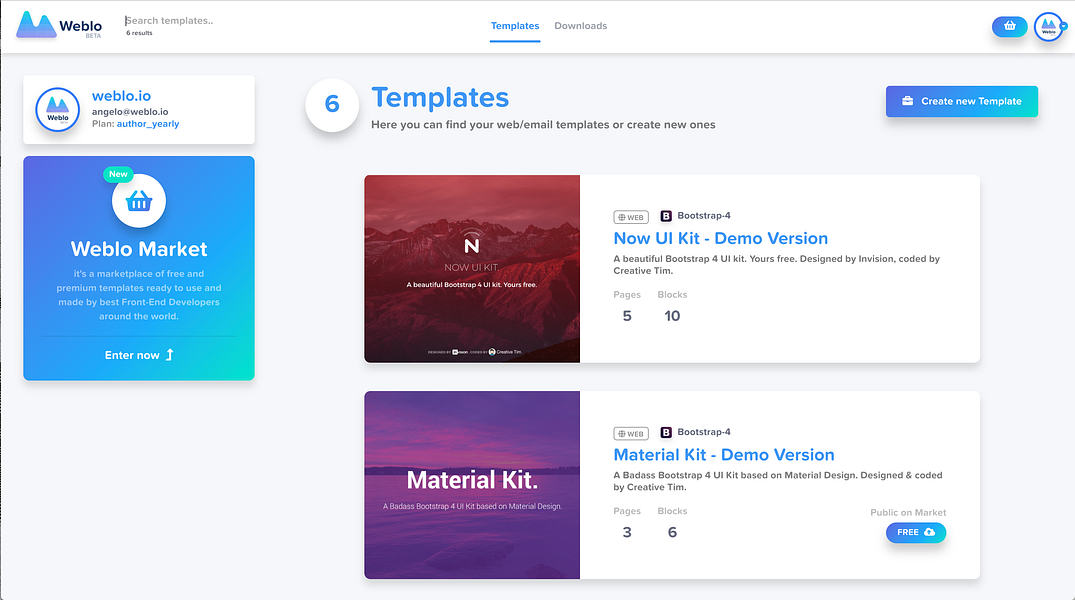Open Material Kit - Demo Version title

[x=724, y=455]
